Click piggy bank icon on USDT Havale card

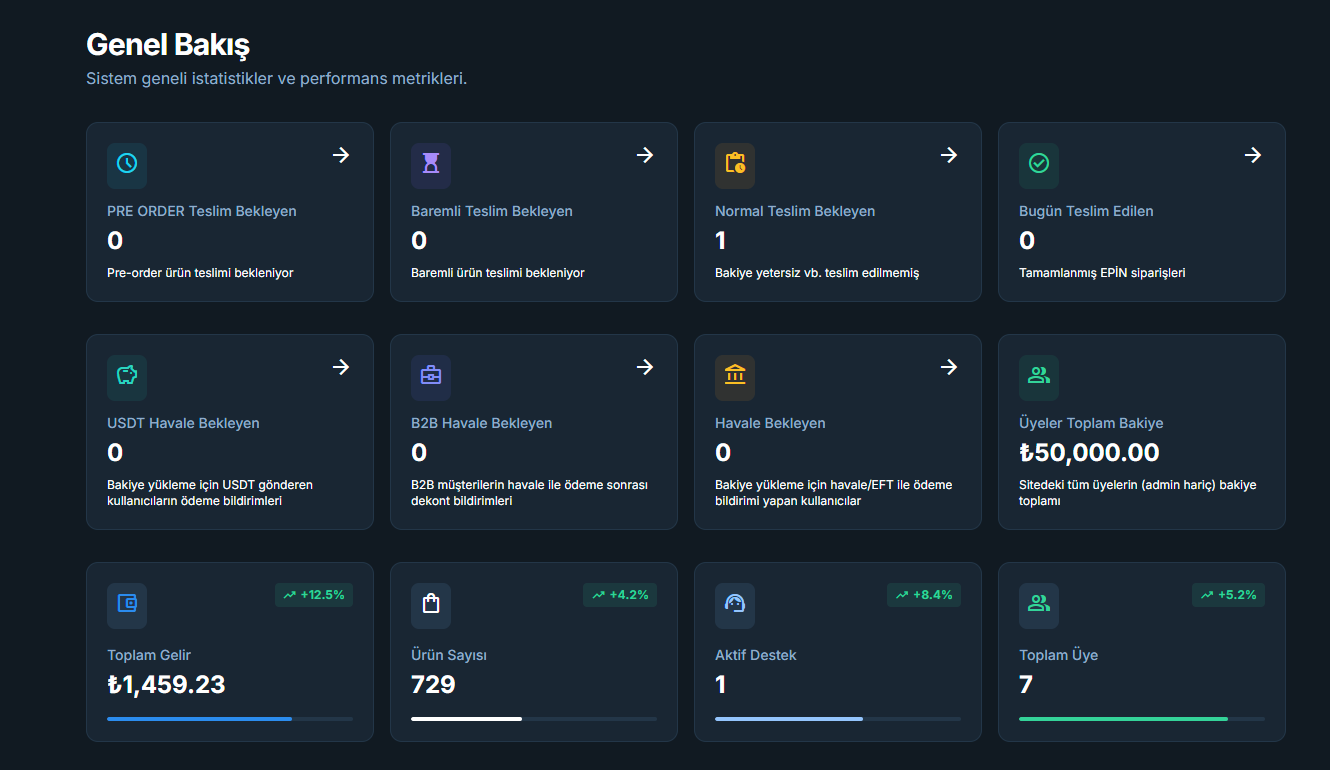coord(127,377)
